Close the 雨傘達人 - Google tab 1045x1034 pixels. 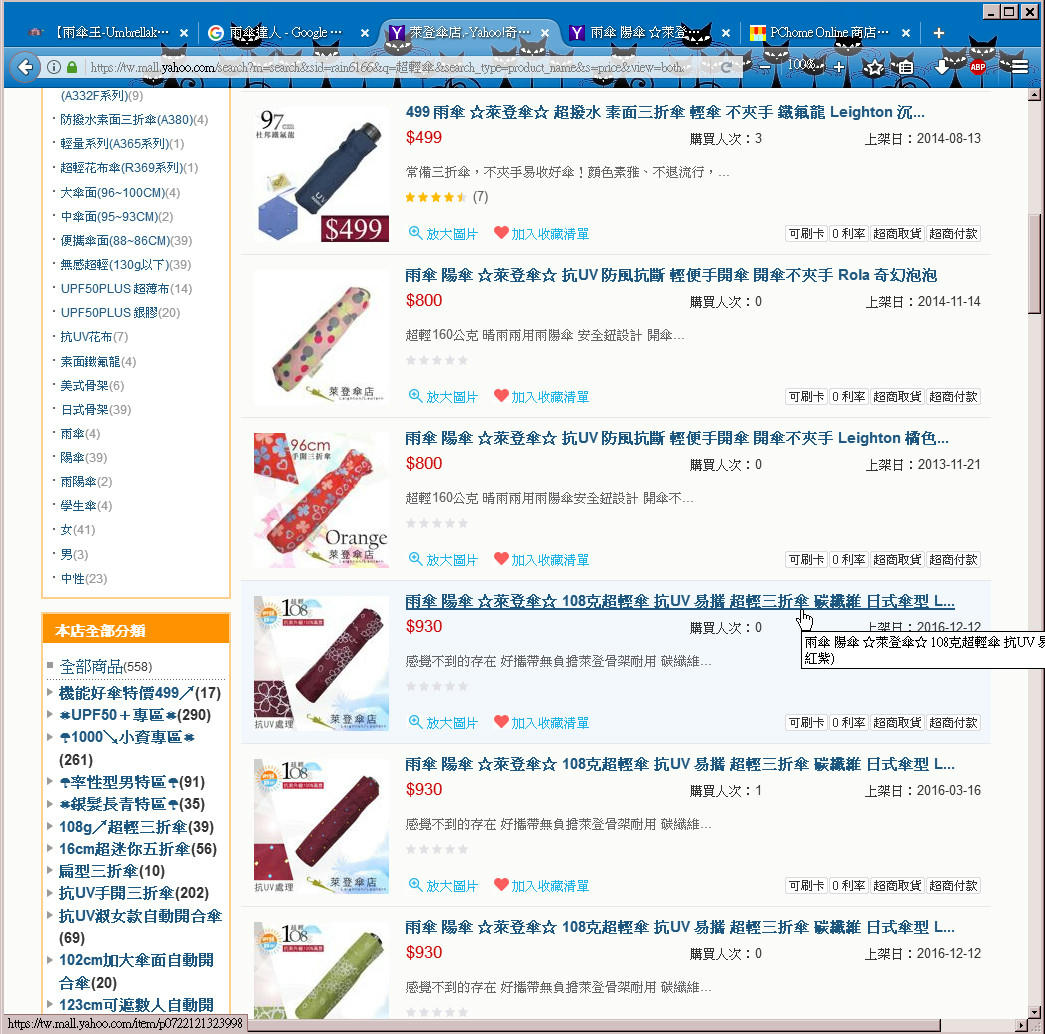[x=365, y=33]
